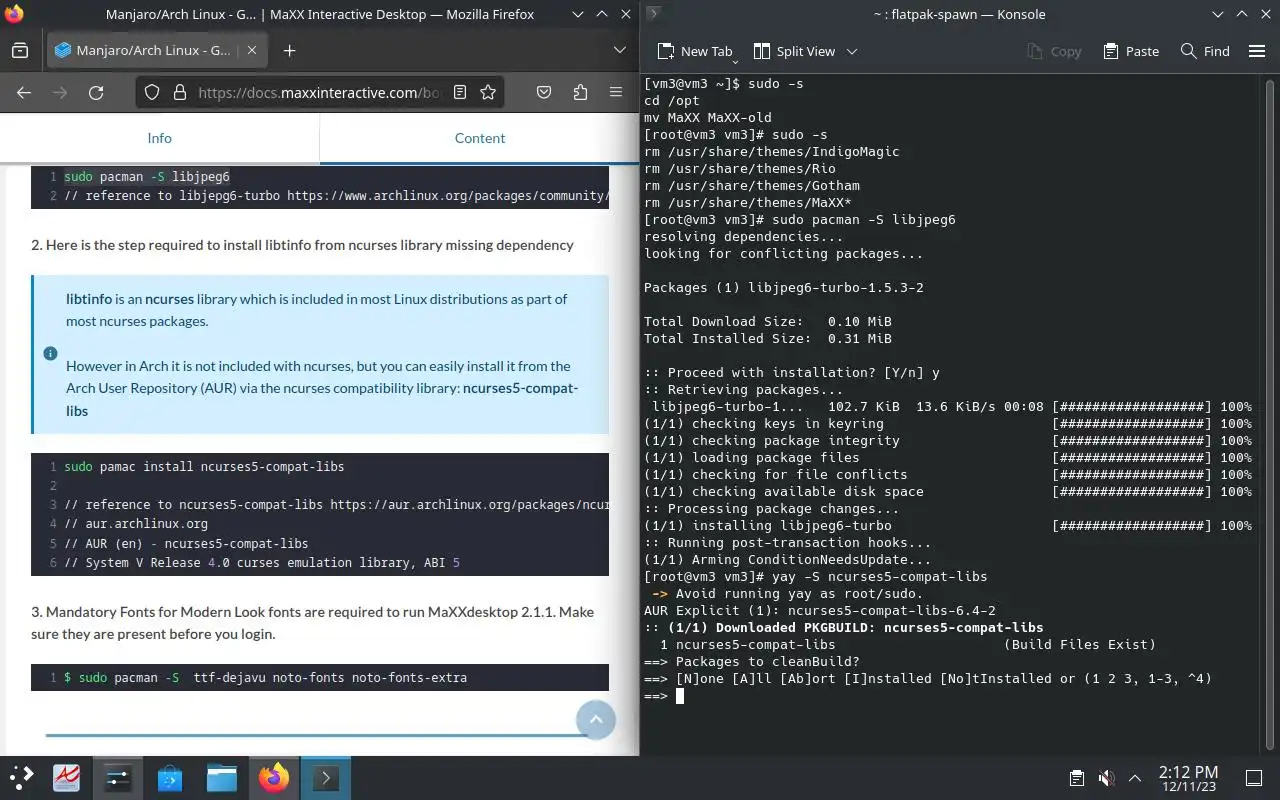Click the ttf-dejavu noto-fonts pacman command
Screen dimensions: 1280x800
(265, 678)
